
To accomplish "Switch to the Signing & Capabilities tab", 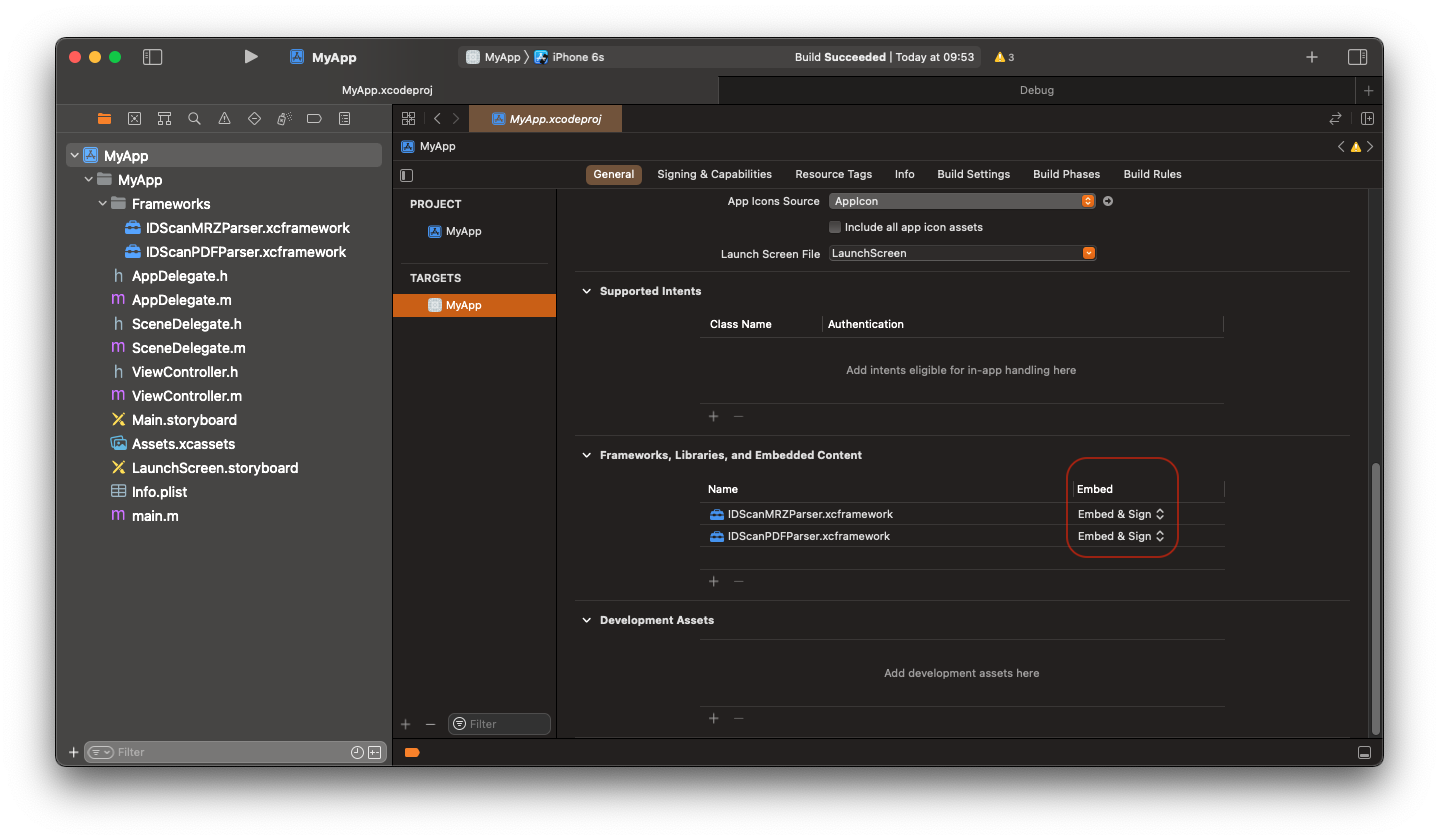I will coord(714,174).
